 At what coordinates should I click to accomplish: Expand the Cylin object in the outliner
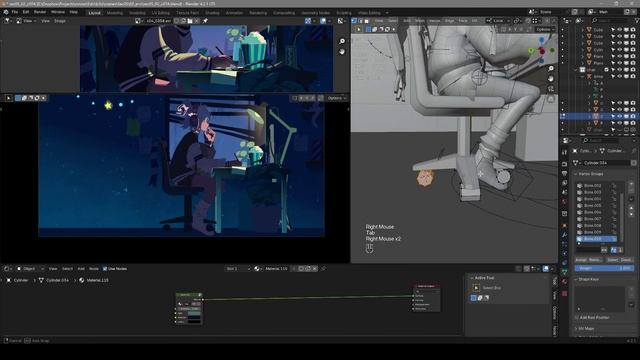coord(582,50)
